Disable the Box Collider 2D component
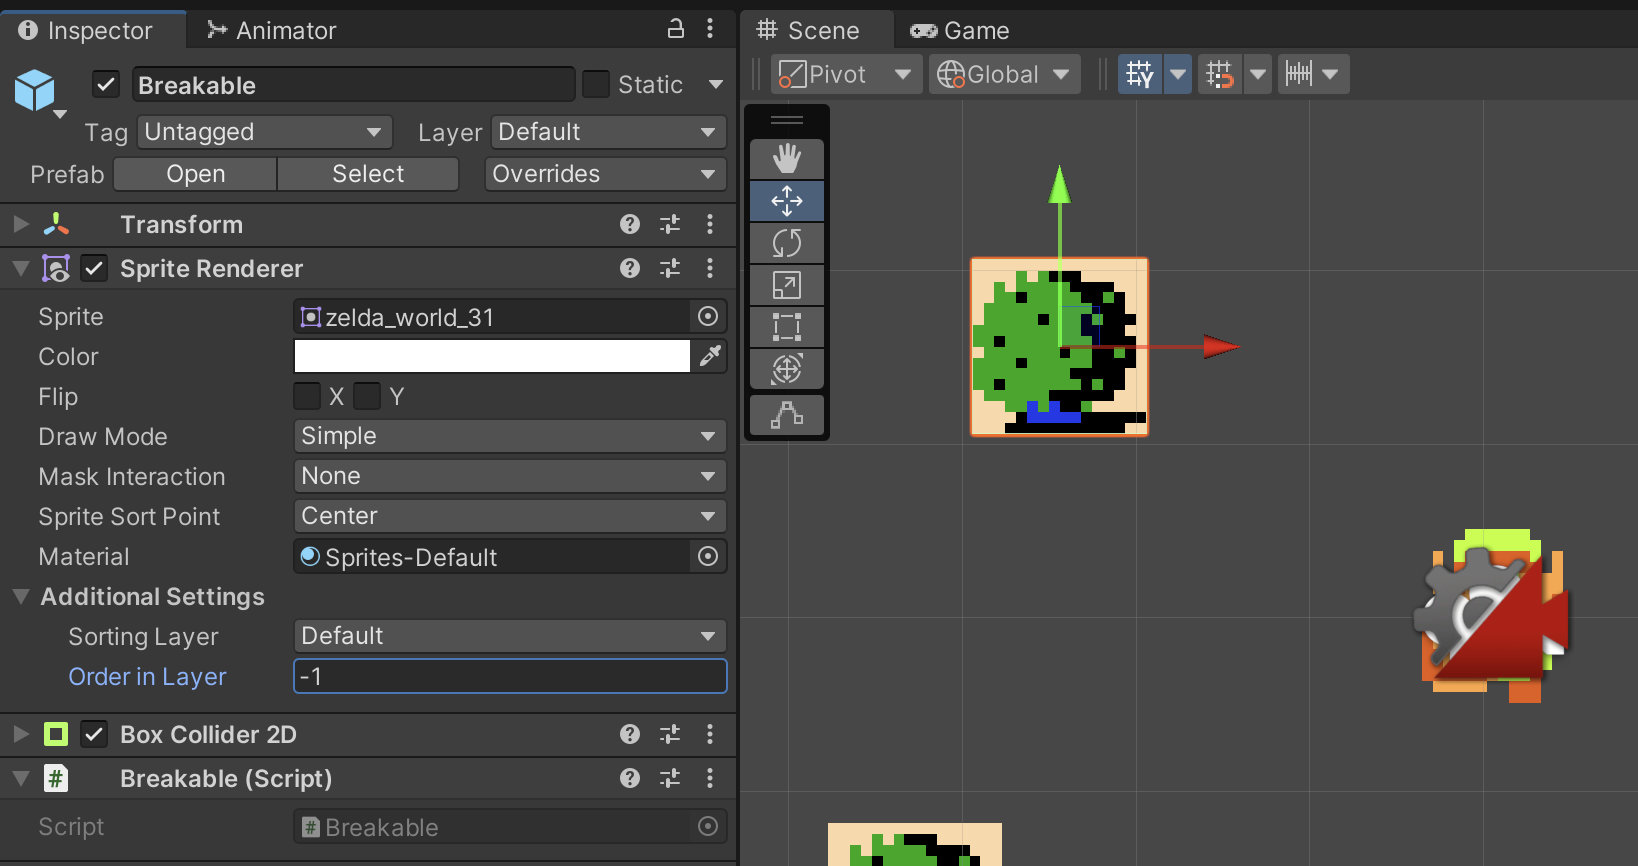The height and width of the screenshot is (866, 1638). pyautogui.click(x=94, y=735)
